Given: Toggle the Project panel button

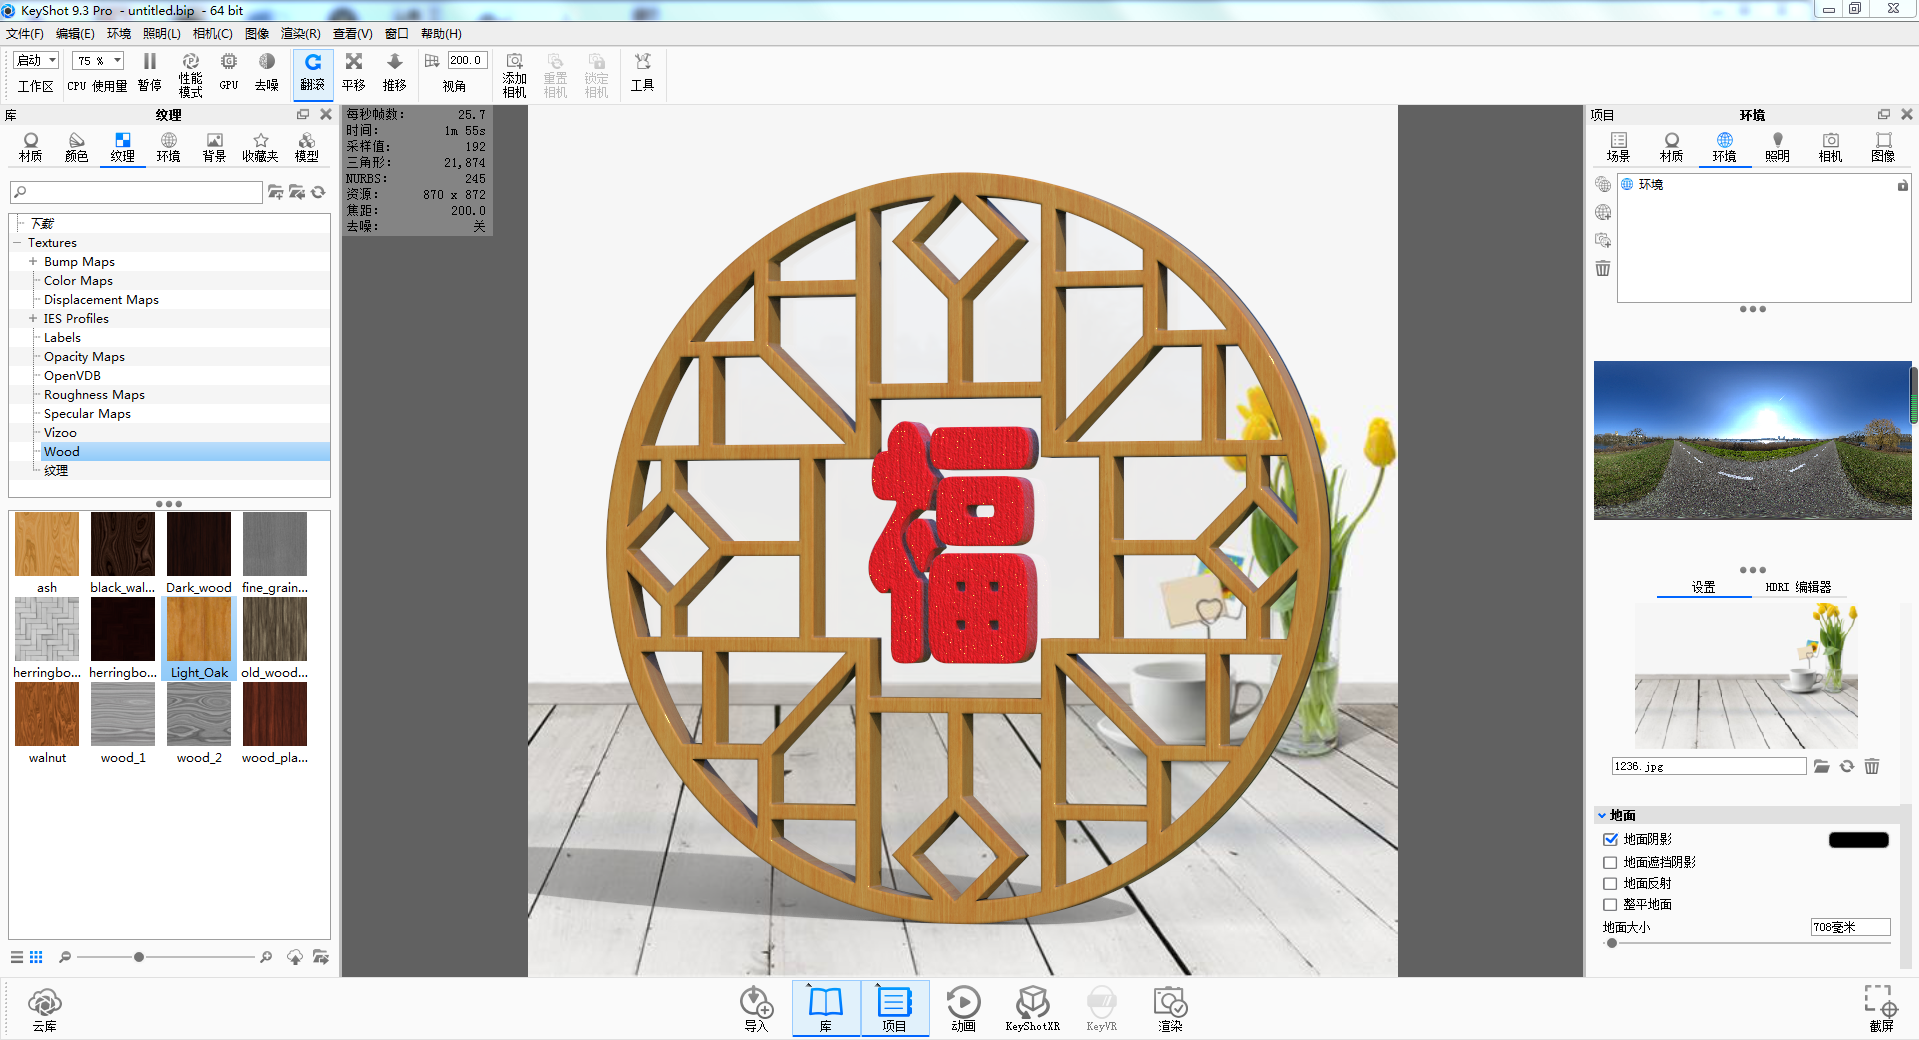Looking at the screenshot, I should pos(894,1008).
